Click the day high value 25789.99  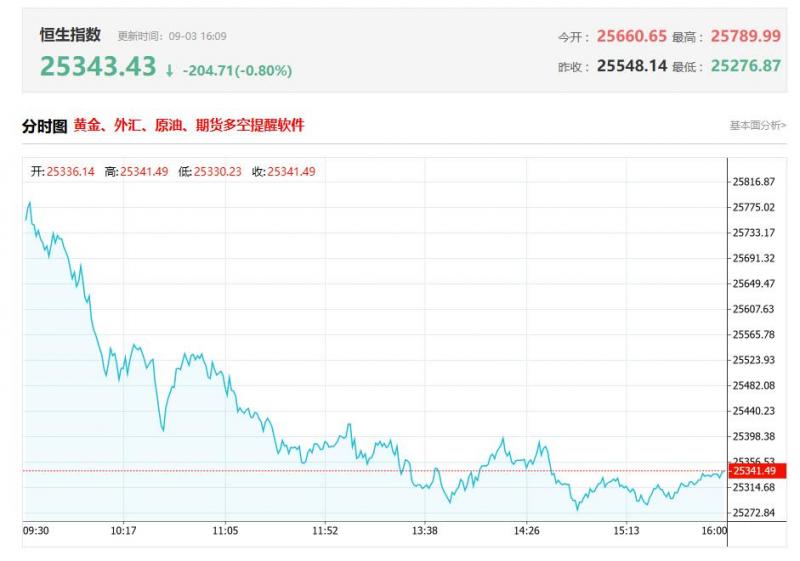click(745, 36)
